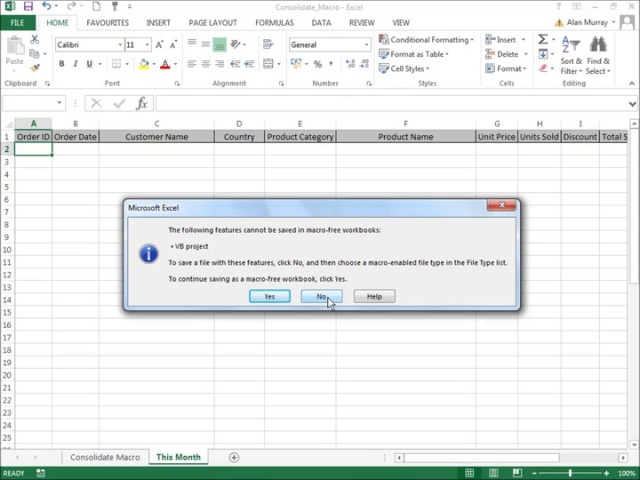This screenshot has width=640, height=480.
Task: Click the Save icon in the quick access toolbar
Action: [28, 7]
